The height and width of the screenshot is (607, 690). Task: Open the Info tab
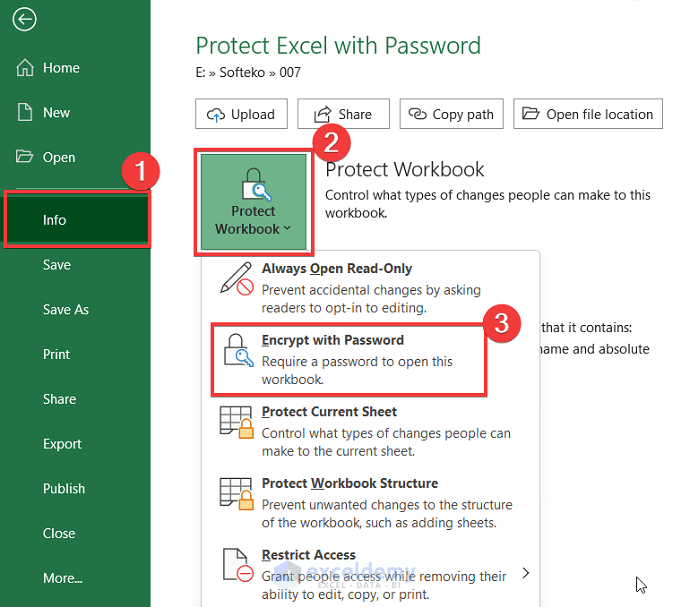point(77,220)
